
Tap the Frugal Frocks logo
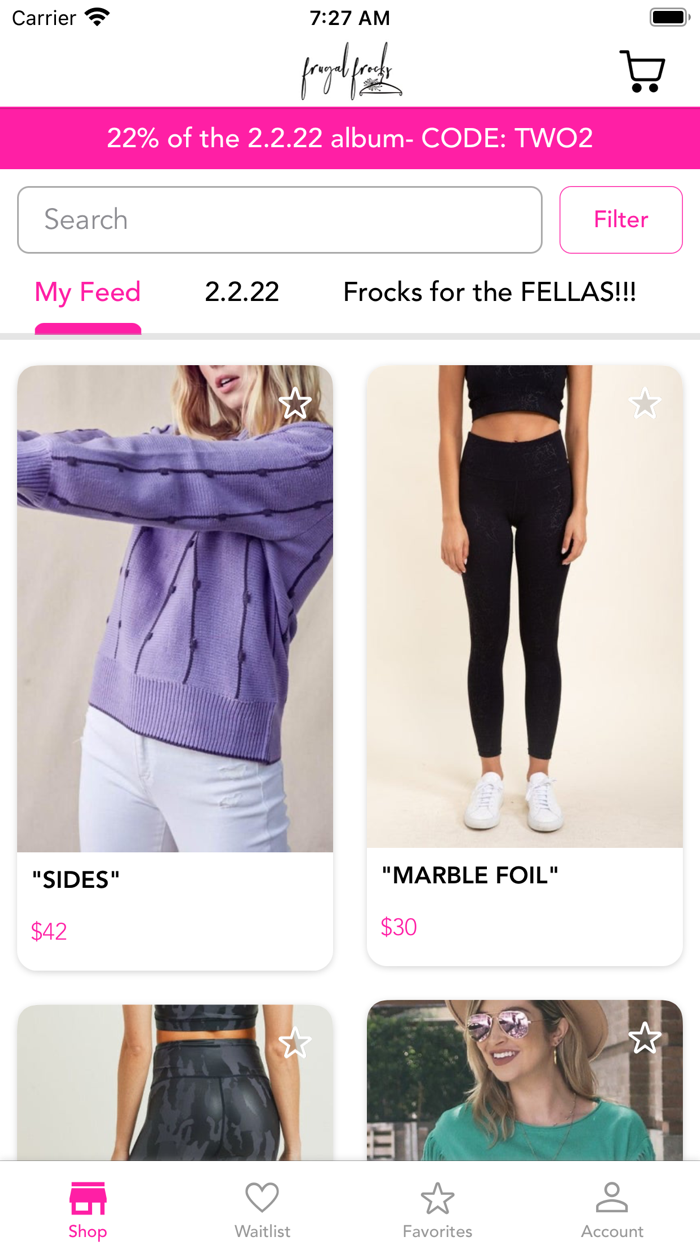(350, 71)
